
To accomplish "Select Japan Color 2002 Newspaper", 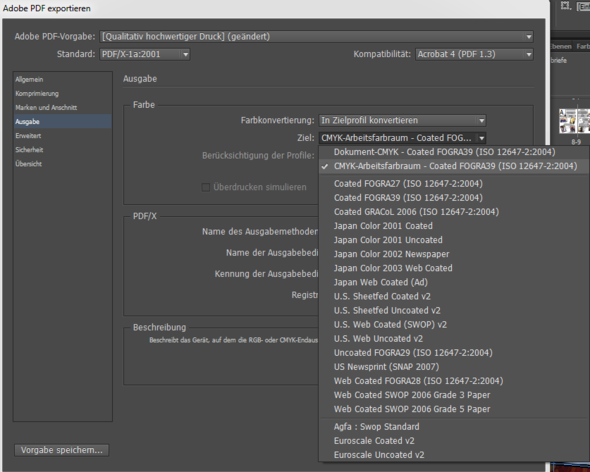I will [x=454, y=254].
